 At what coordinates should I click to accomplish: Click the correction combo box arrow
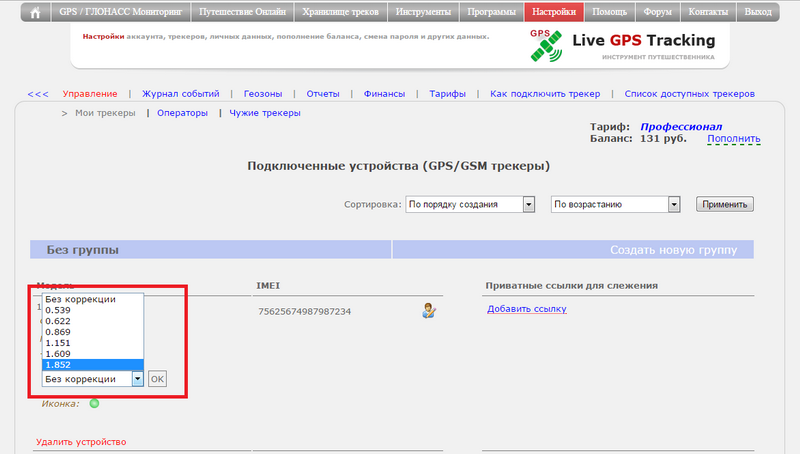[138, 379]
